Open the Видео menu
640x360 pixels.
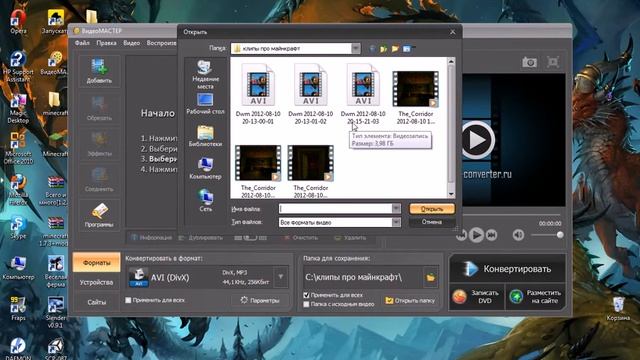tap(131, 43)
